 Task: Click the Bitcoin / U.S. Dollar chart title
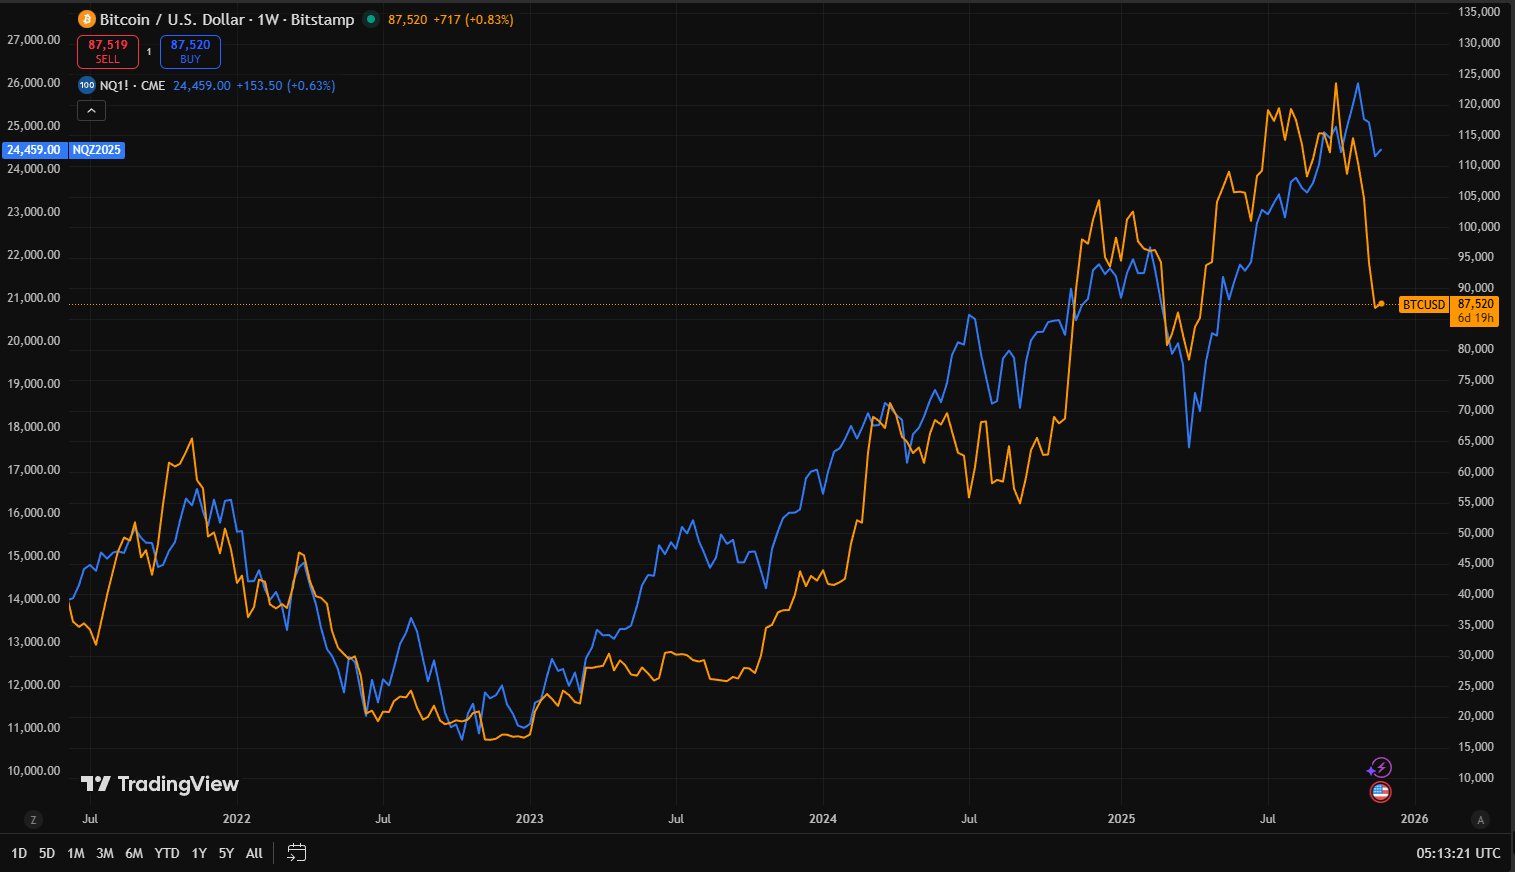tap(227, 19)
